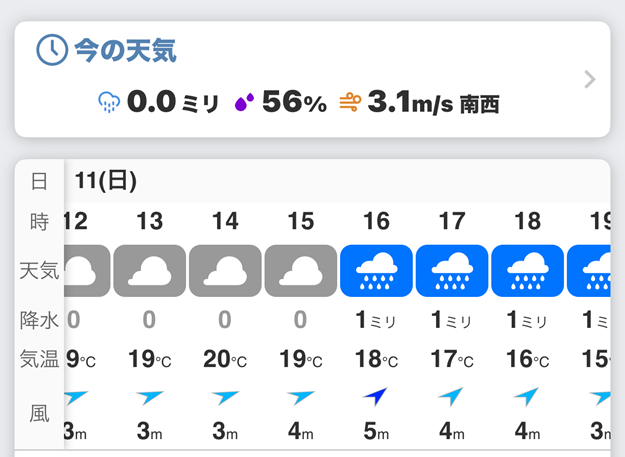The height and width of the screenshot is (457, 625).
Task: Select the cloudy icon at 13 o'clock
Action: click(x=149, y=271)
